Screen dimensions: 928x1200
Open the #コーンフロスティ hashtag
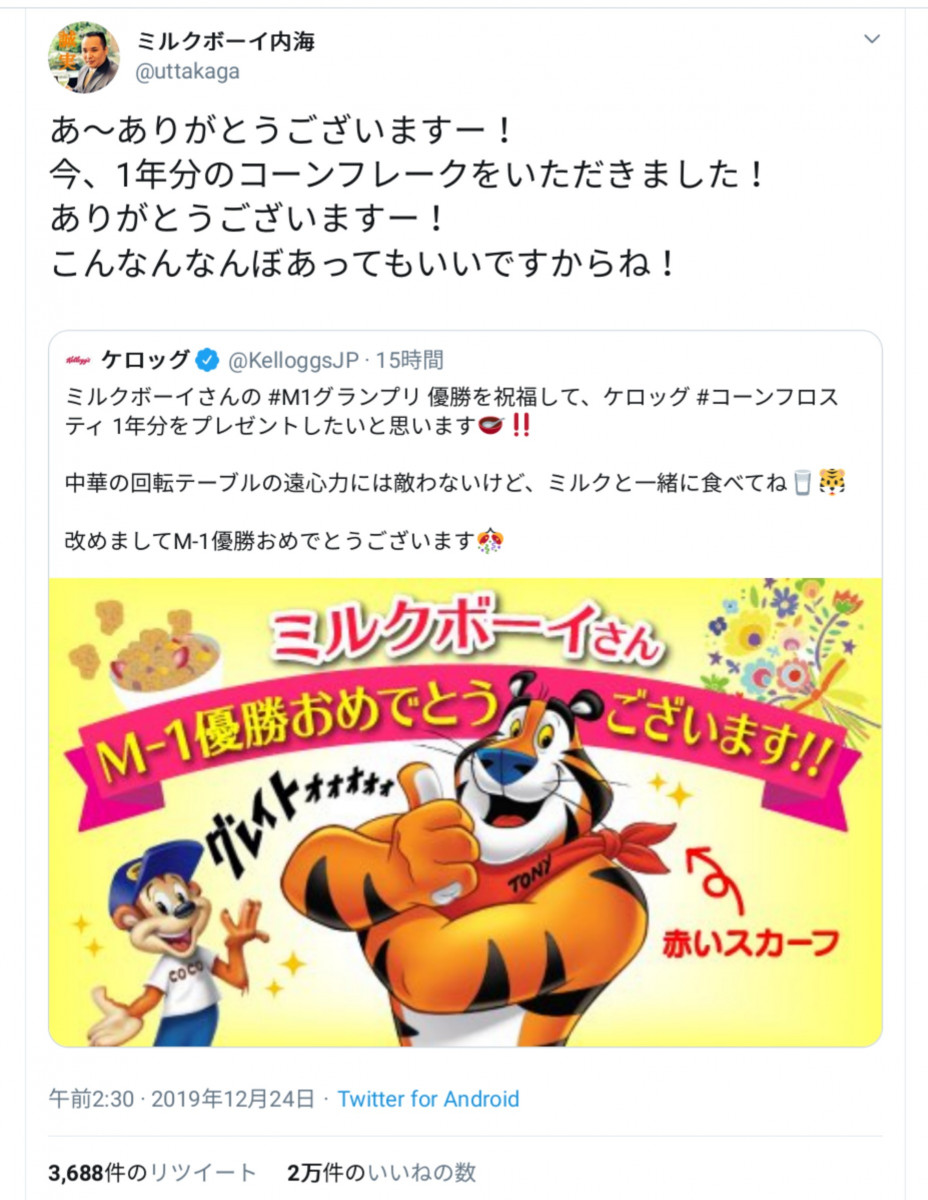tap(454, 411)
